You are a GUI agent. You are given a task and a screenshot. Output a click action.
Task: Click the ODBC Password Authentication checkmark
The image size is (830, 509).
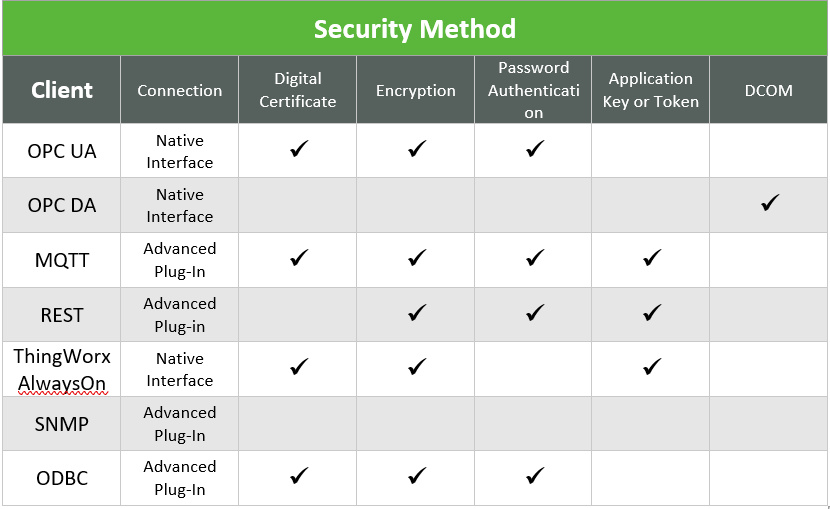535,476
